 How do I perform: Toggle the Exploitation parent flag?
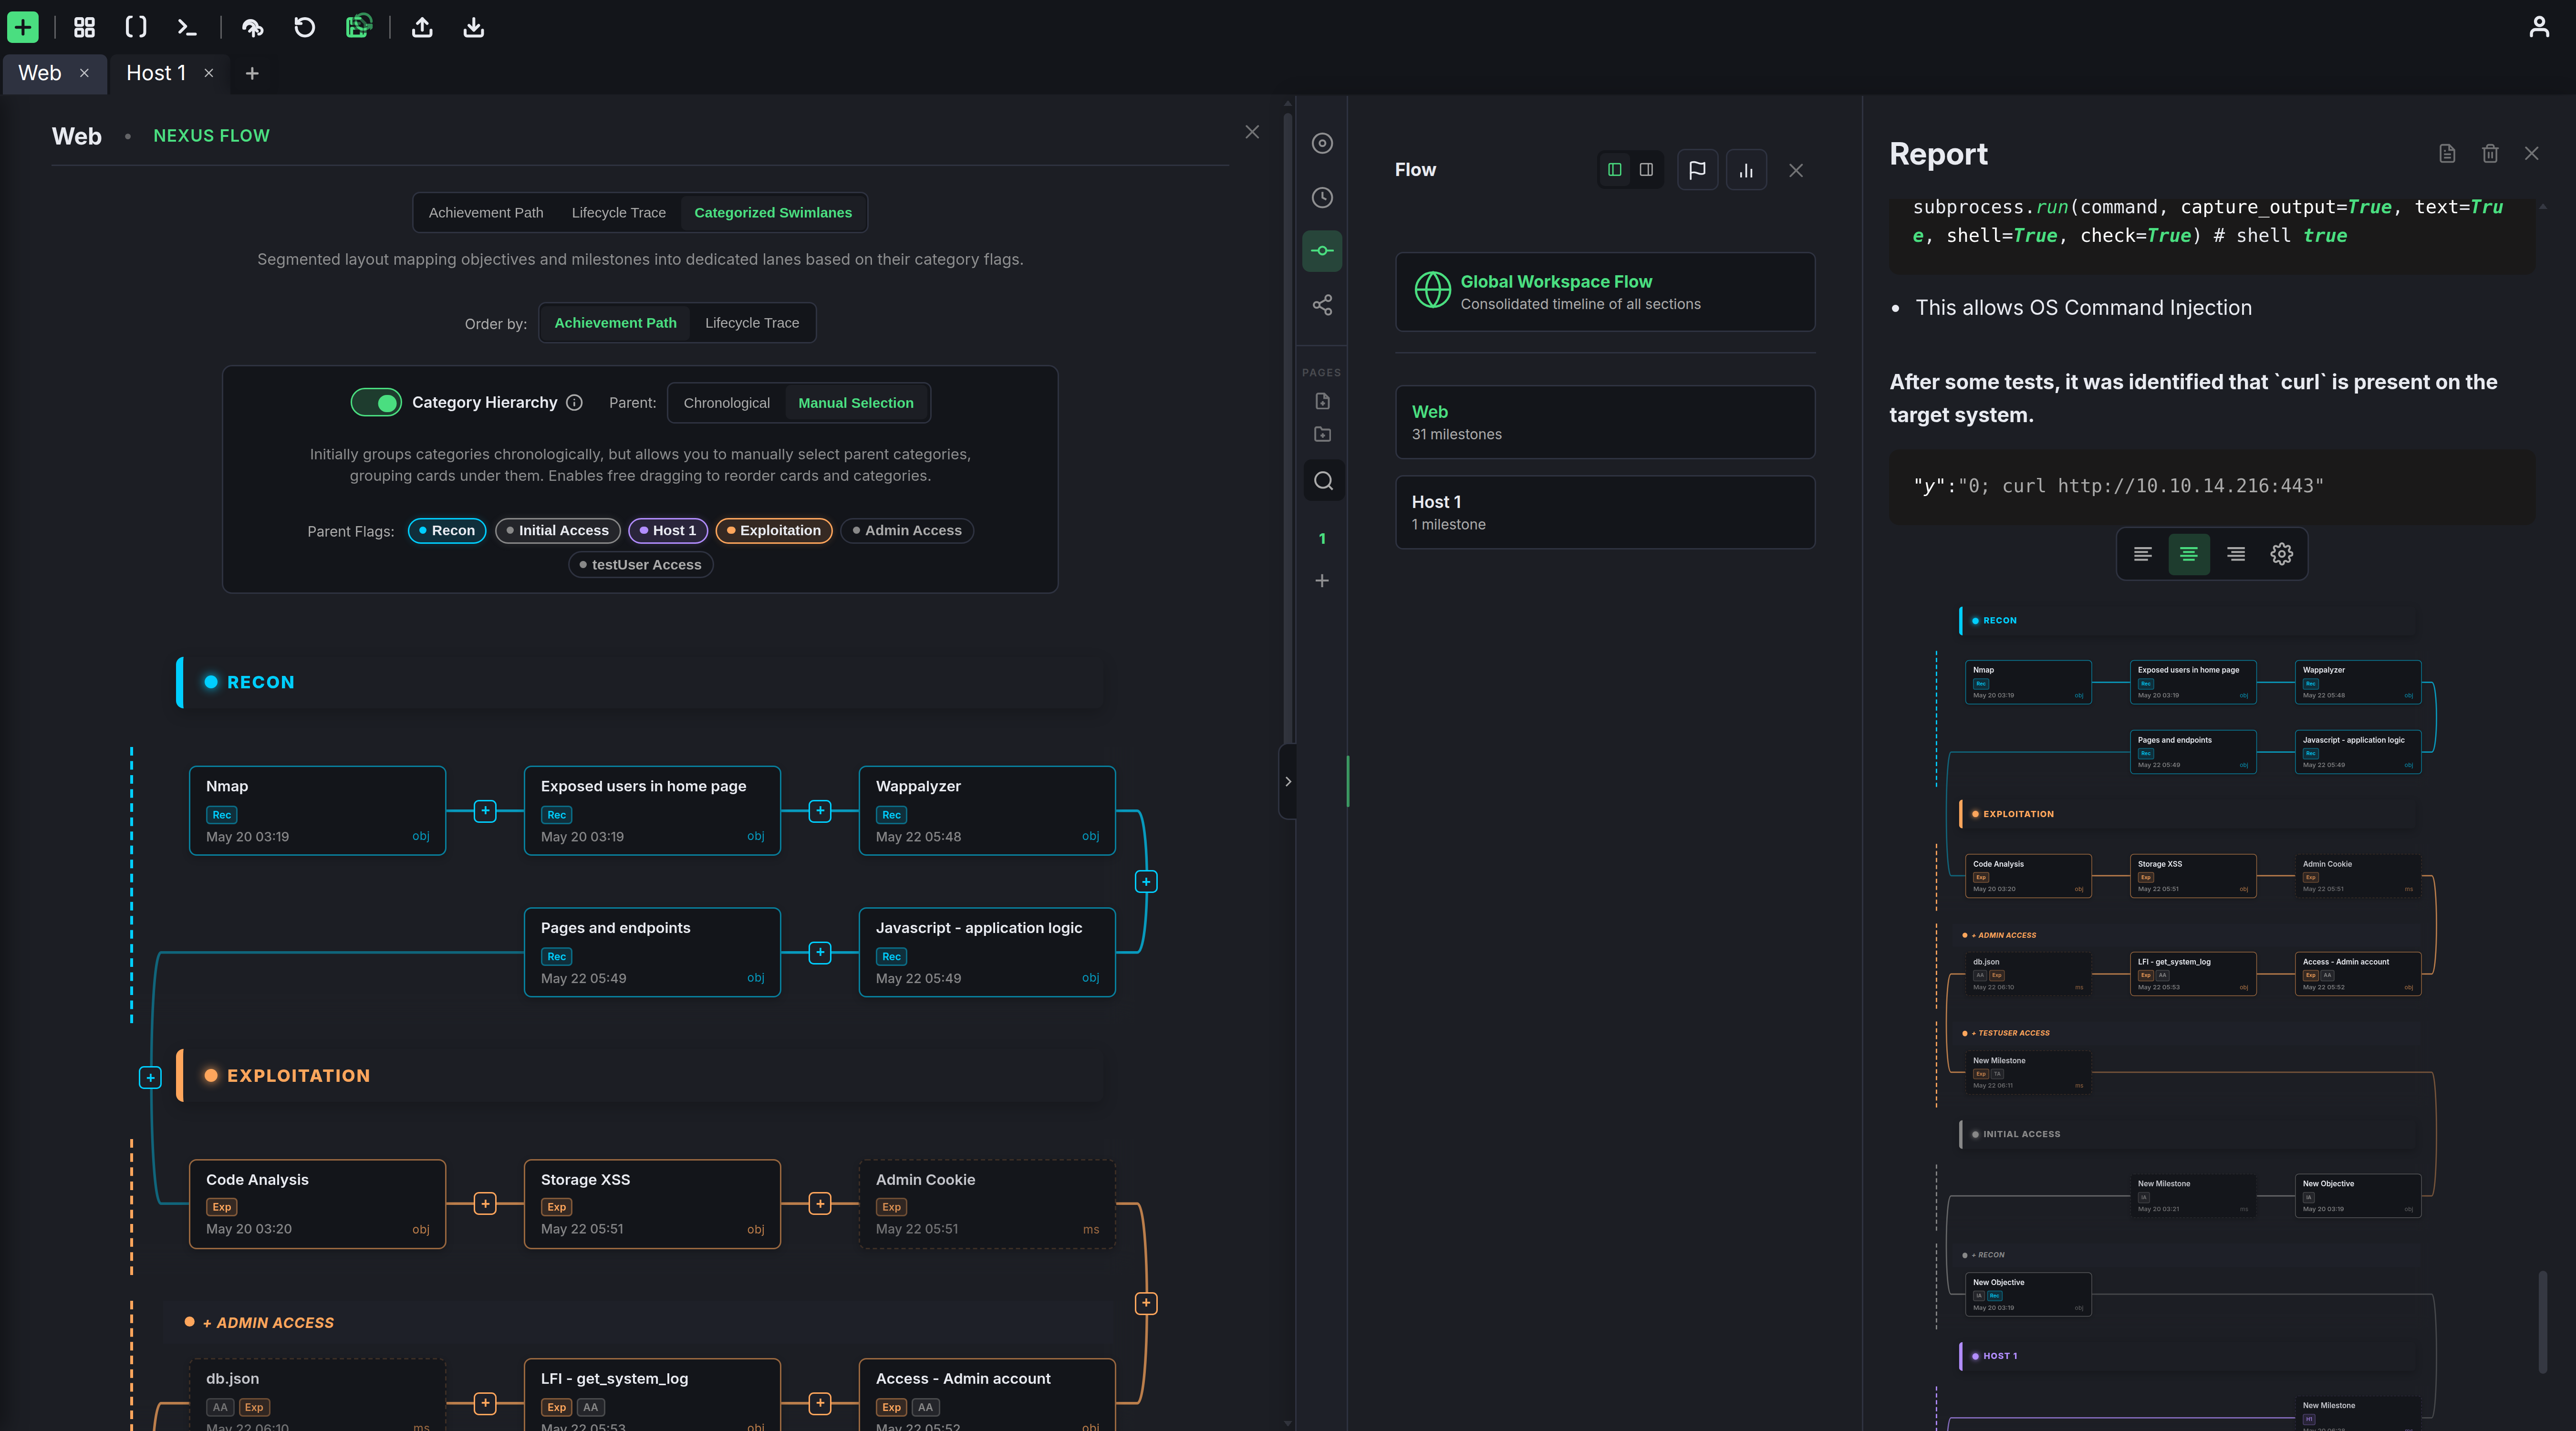[774, 531]
